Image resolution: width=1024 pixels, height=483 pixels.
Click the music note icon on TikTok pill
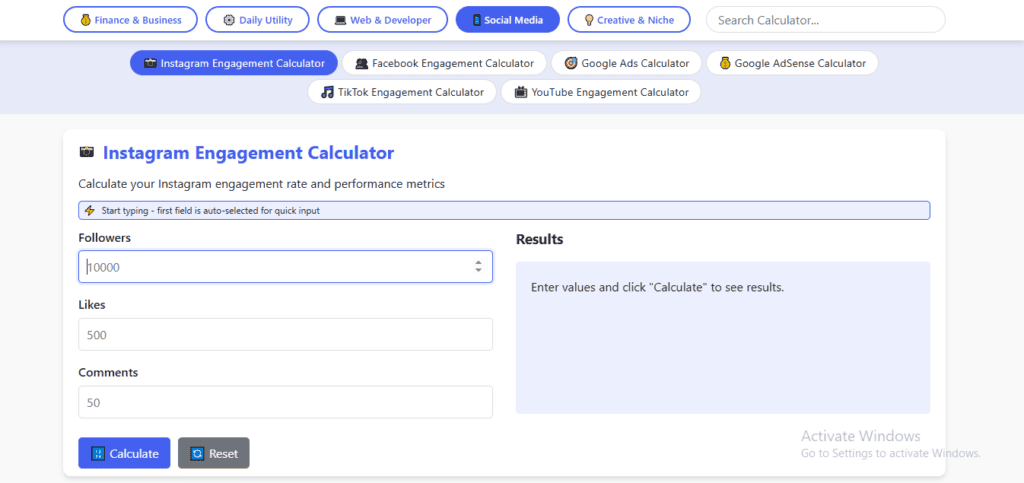click(x=327, y=92)
